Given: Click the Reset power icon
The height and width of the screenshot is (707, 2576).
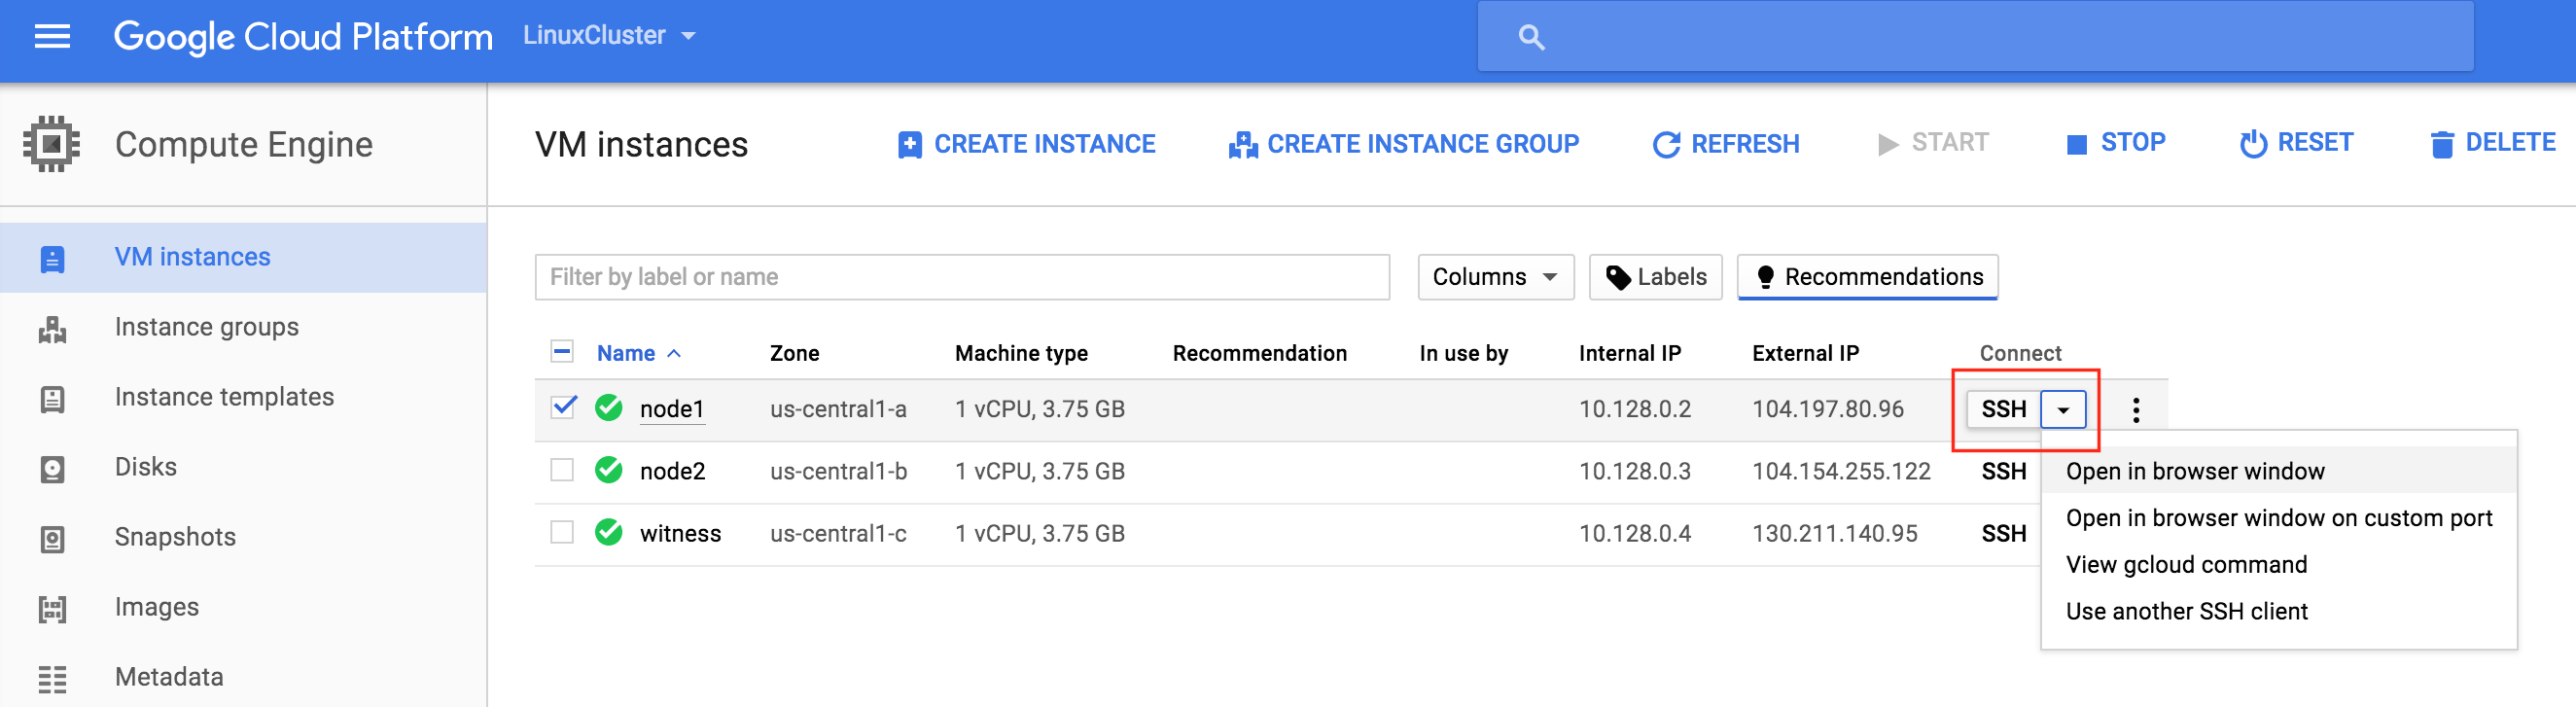Looking at the screenshot, I should 2253,144.
